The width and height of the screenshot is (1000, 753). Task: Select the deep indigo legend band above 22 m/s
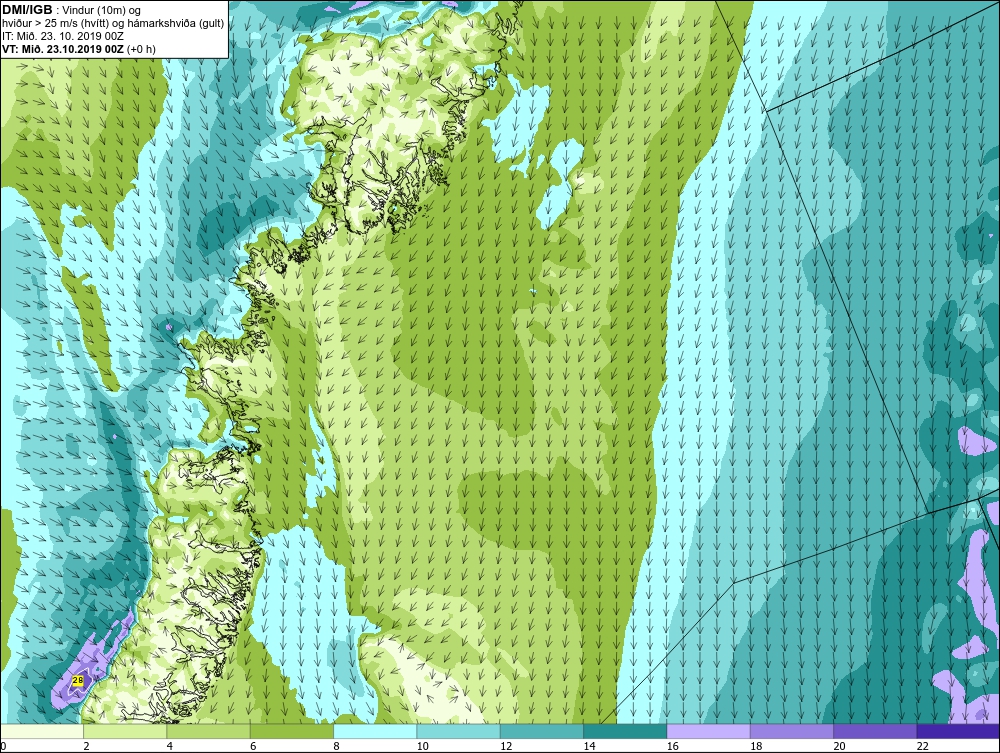click(x=959, y=731)
